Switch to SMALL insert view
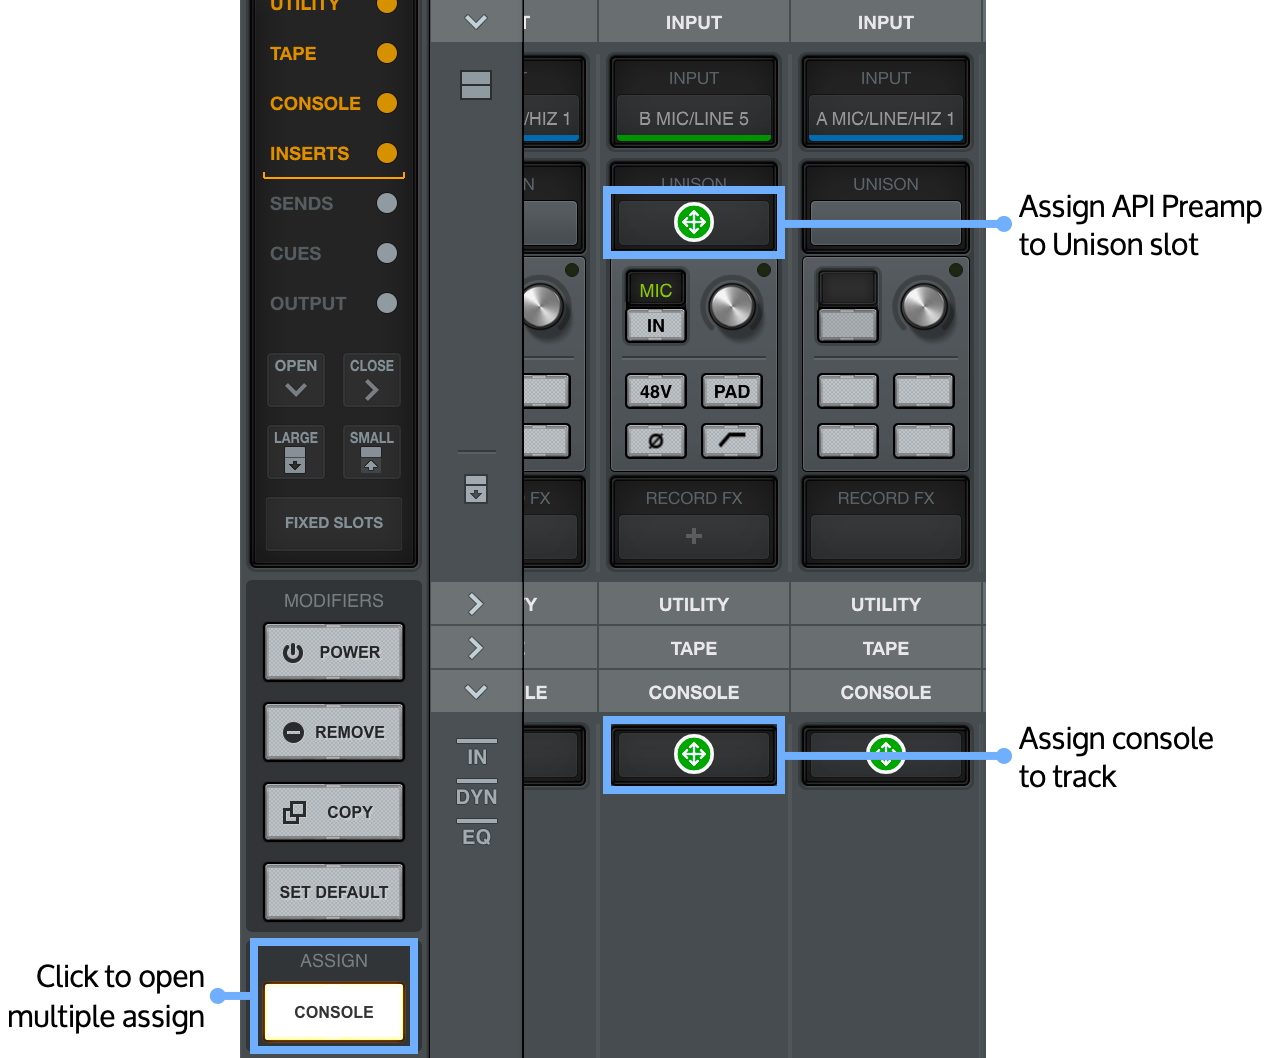The width and height of the screenshot is (1272, 1058). tap(372, 452)
